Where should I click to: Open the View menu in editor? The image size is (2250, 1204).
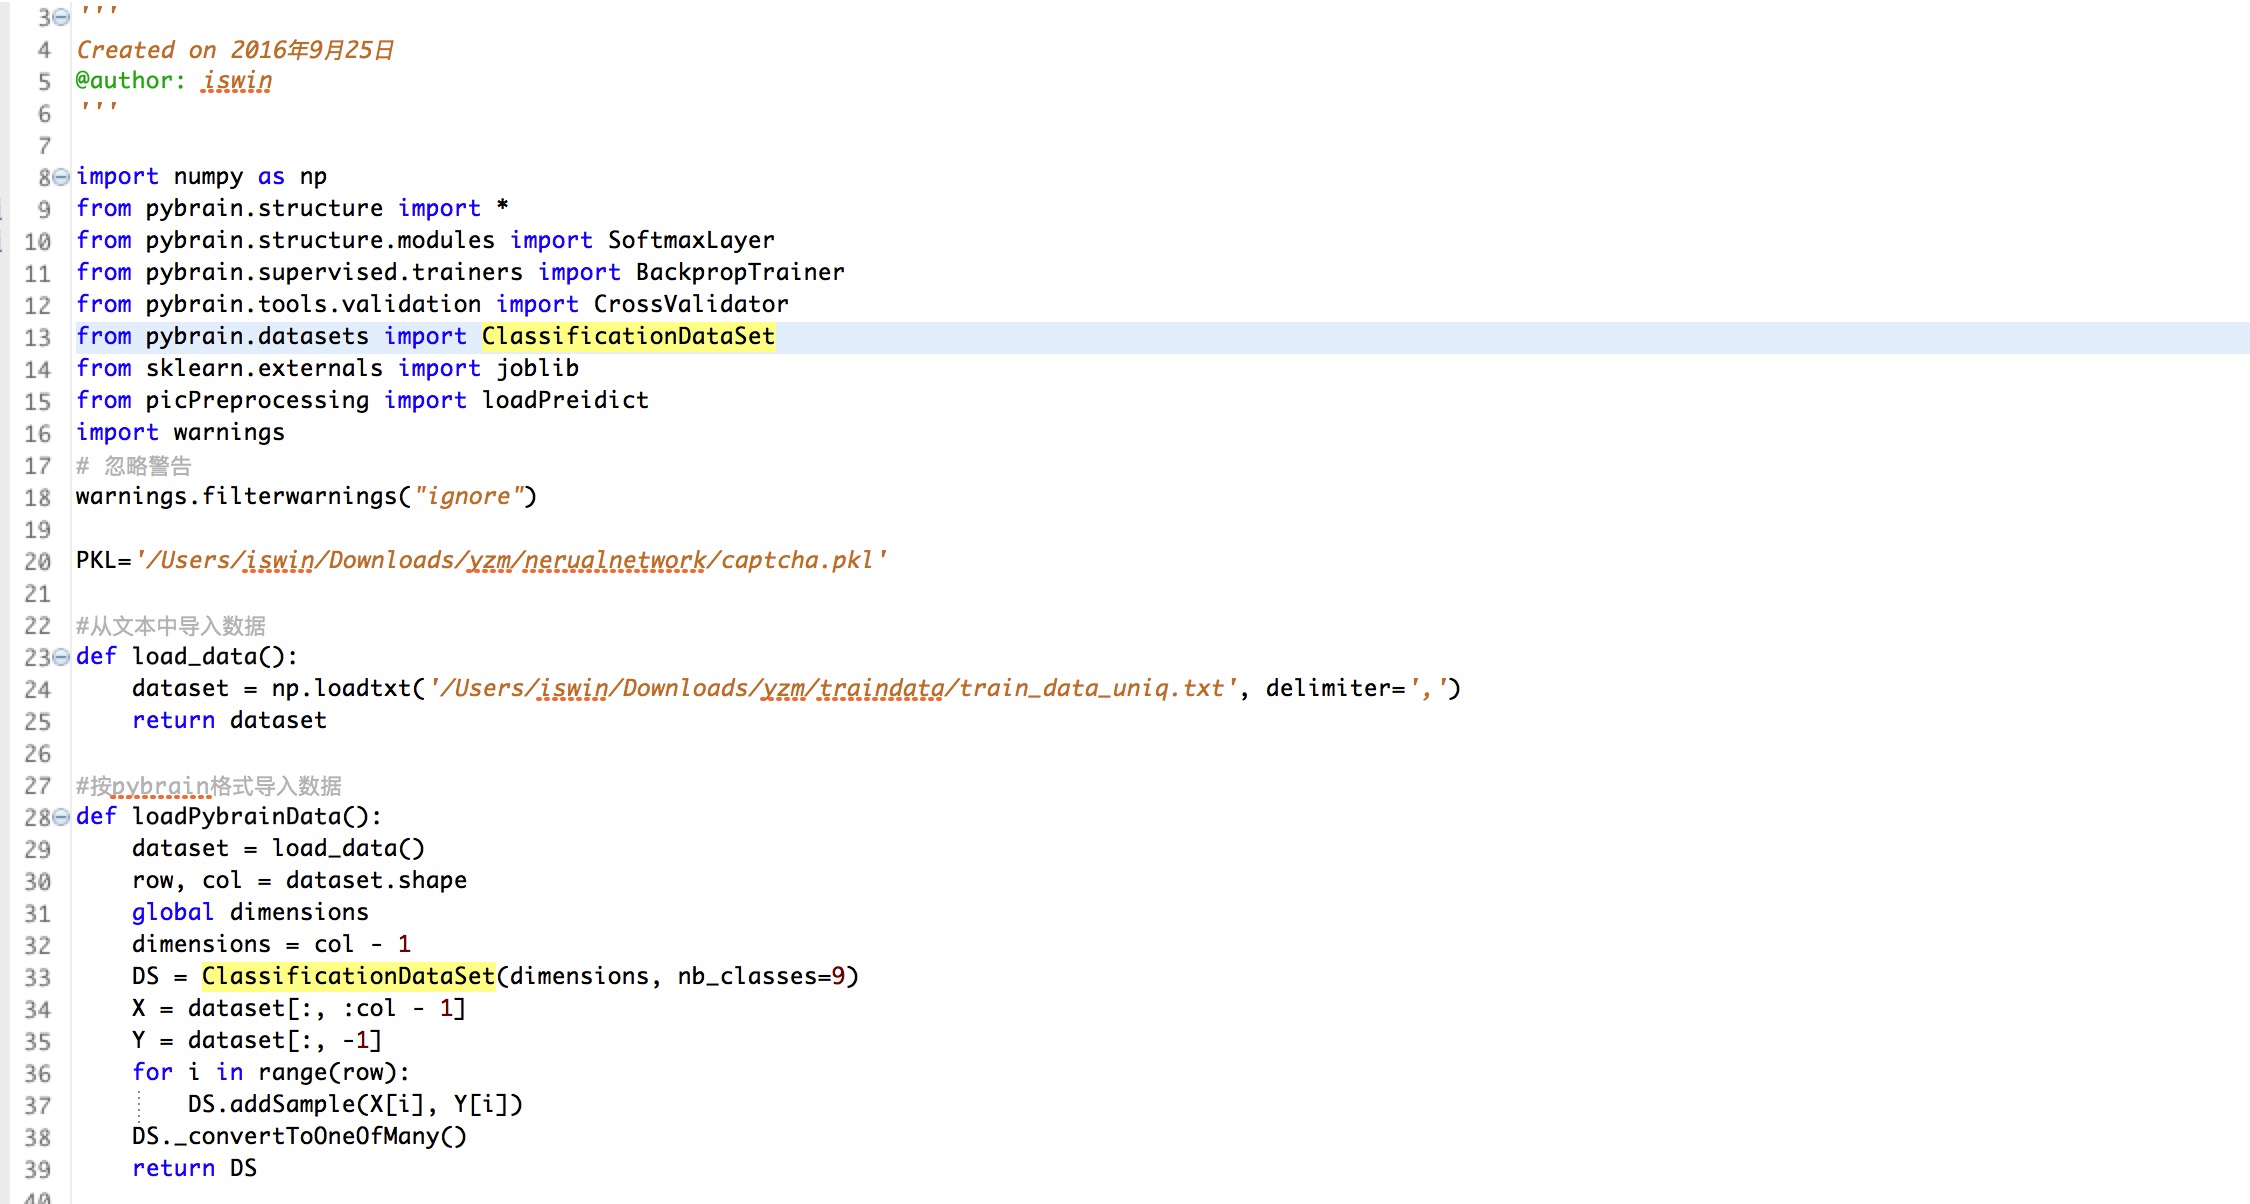(1125, 0)
